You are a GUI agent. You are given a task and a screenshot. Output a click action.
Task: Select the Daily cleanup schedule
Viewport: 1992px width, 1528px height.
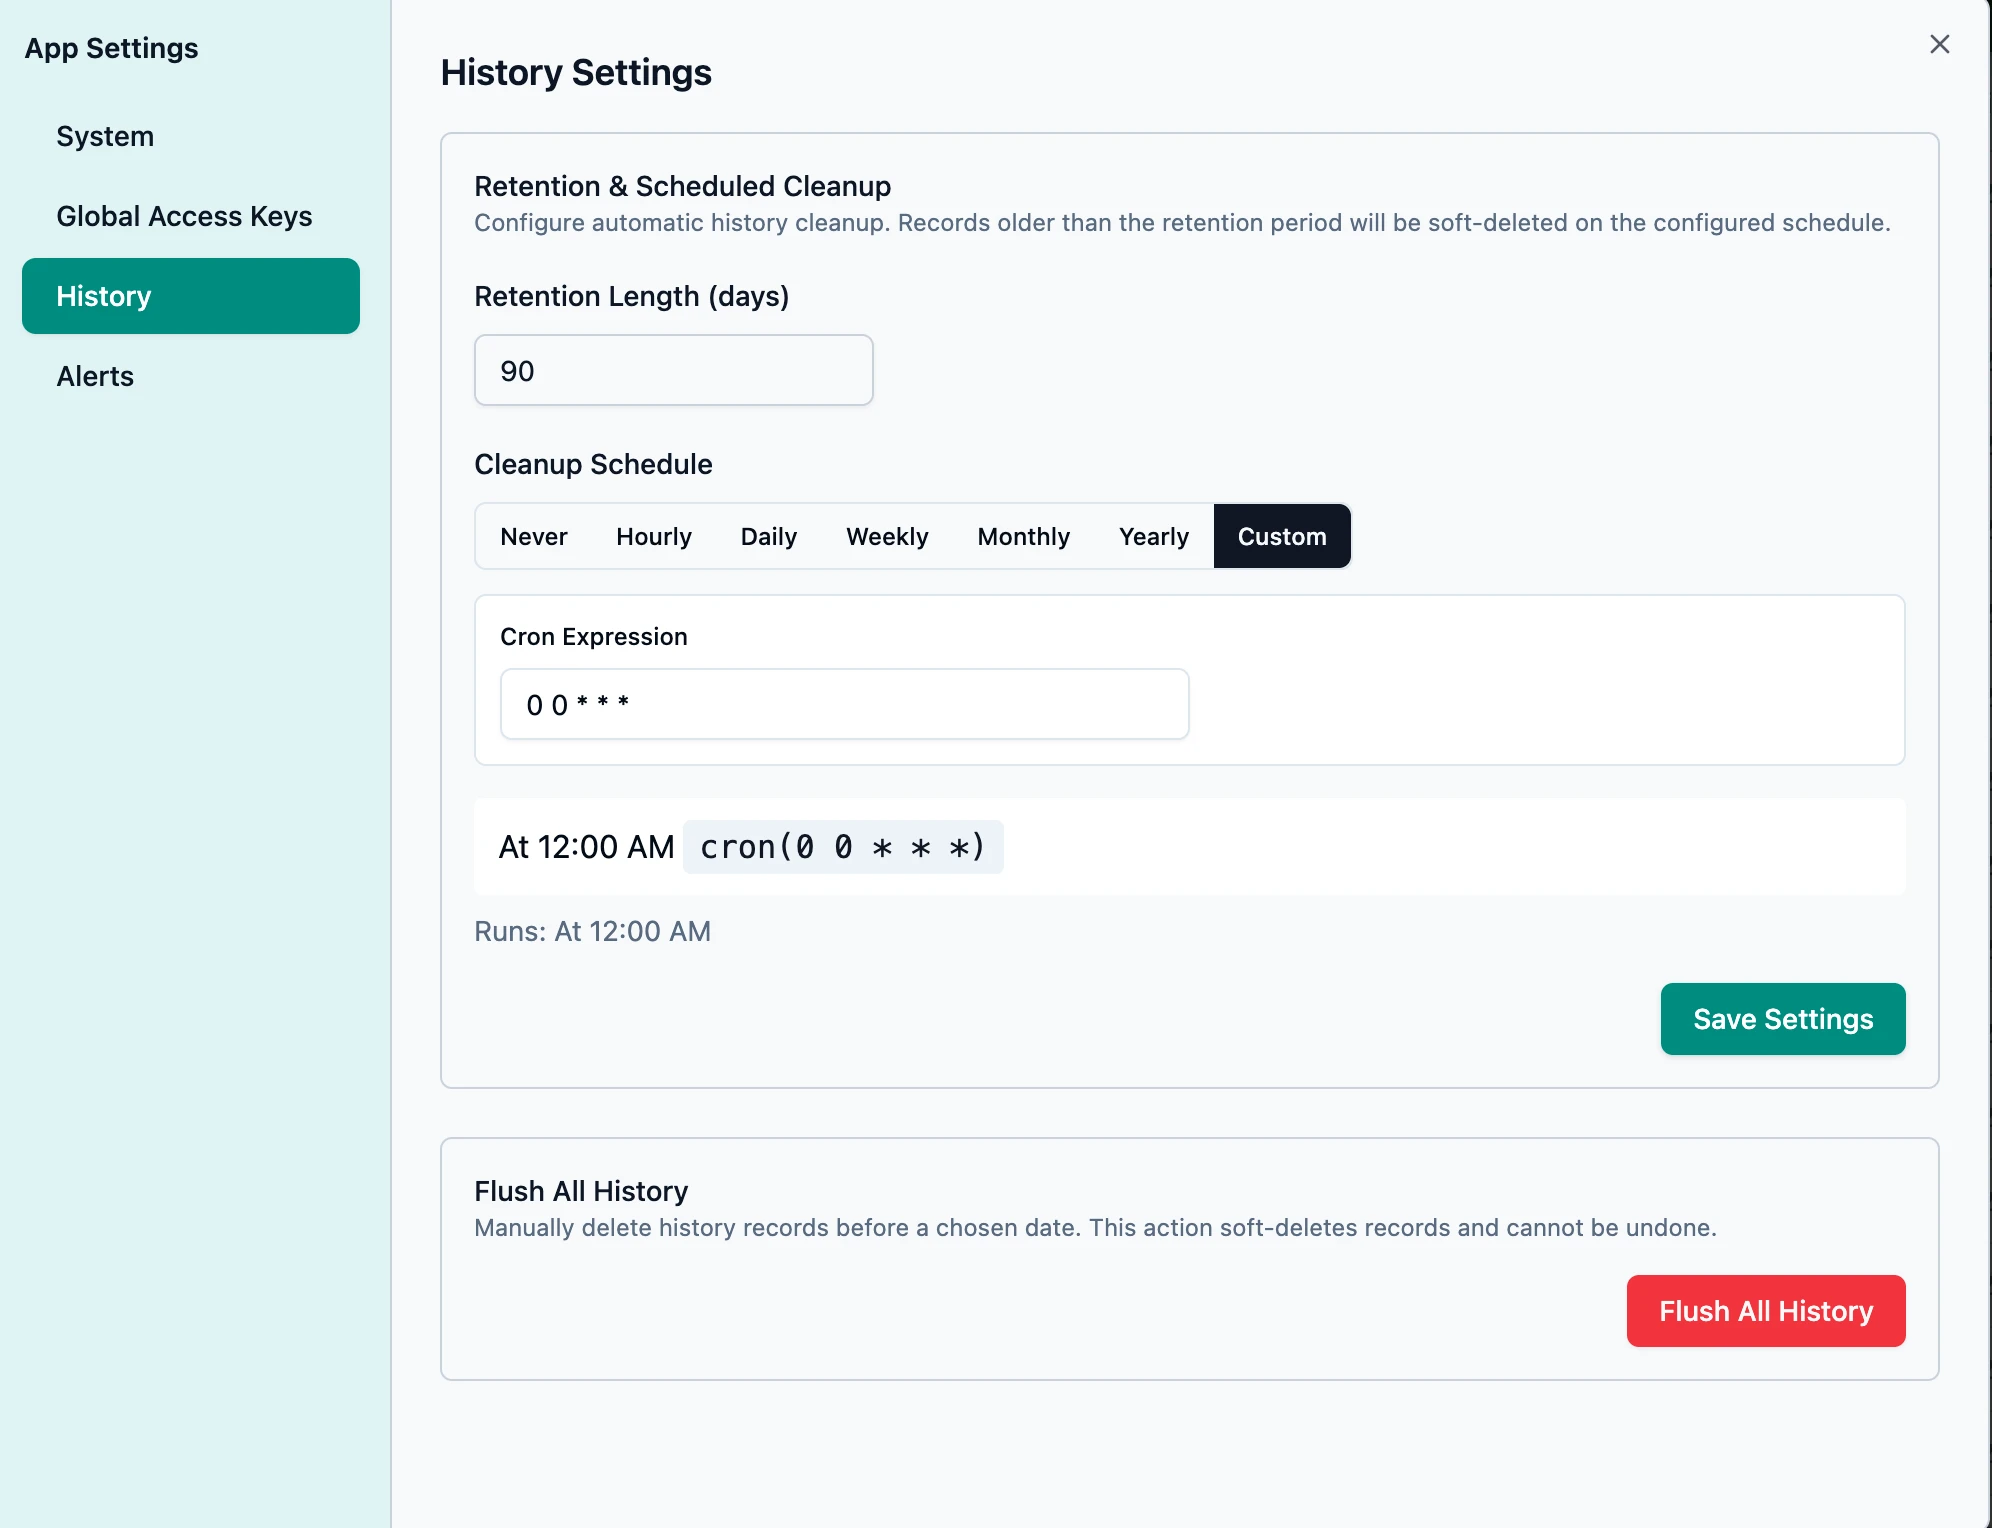point(768,536)
